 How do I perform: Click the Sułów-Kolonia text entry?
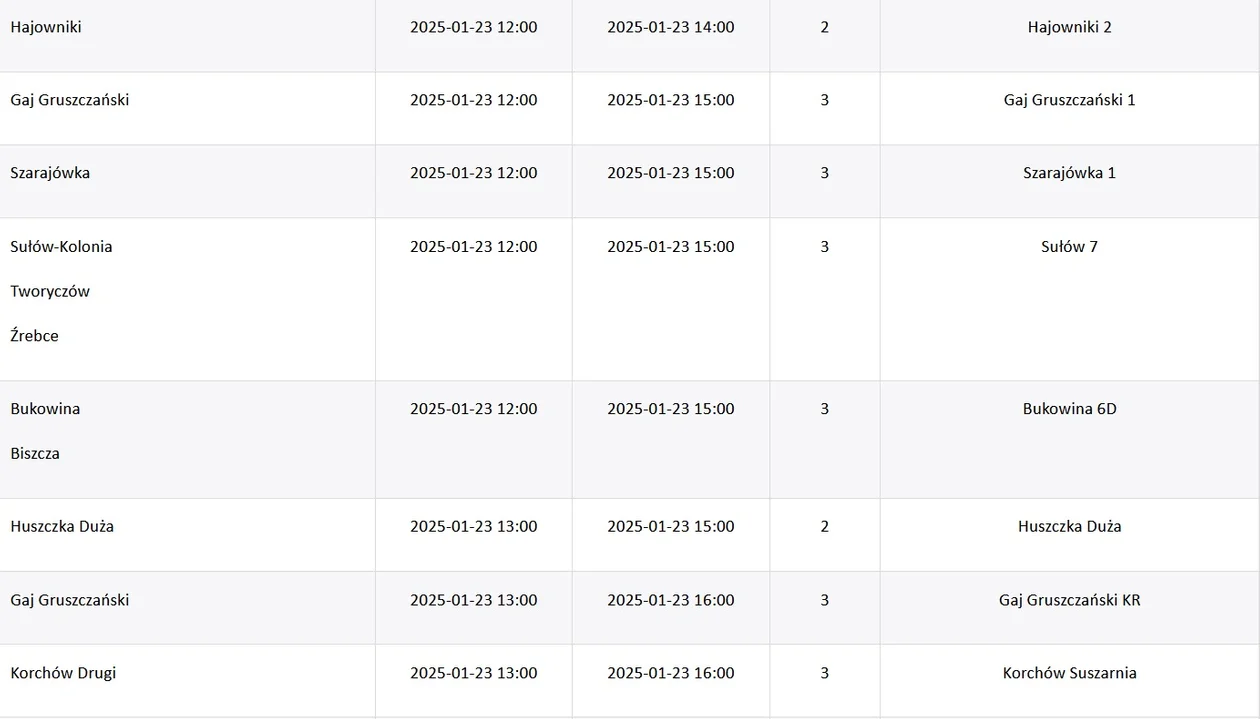tap(61, 247)
